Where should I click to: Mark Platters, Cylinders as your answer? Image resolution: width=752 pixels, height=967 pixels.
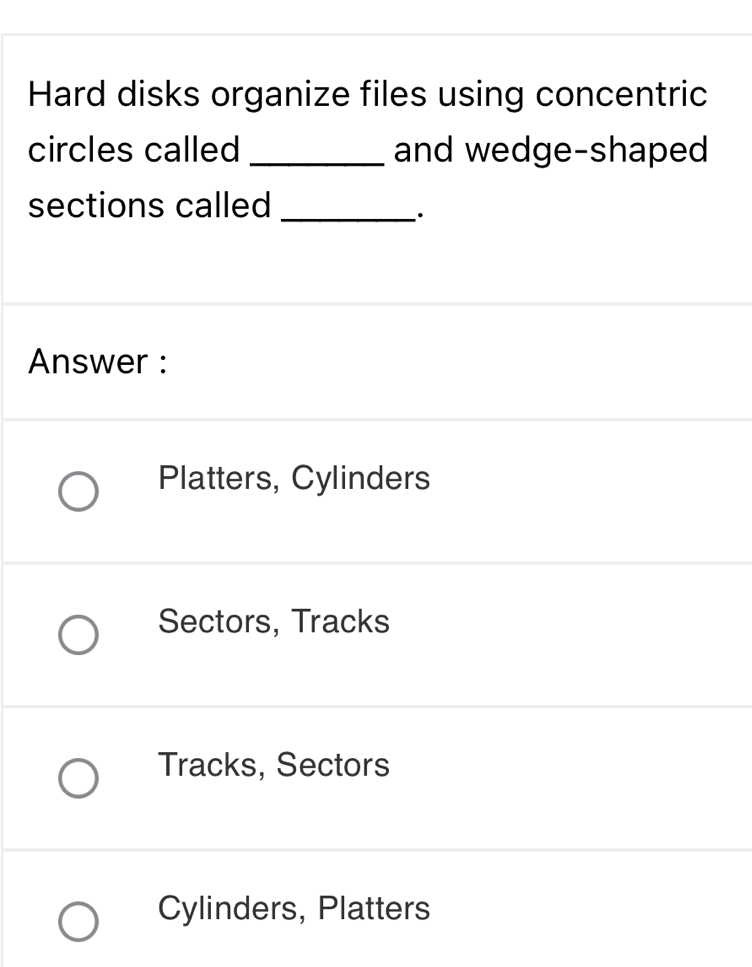coord(292,479)
